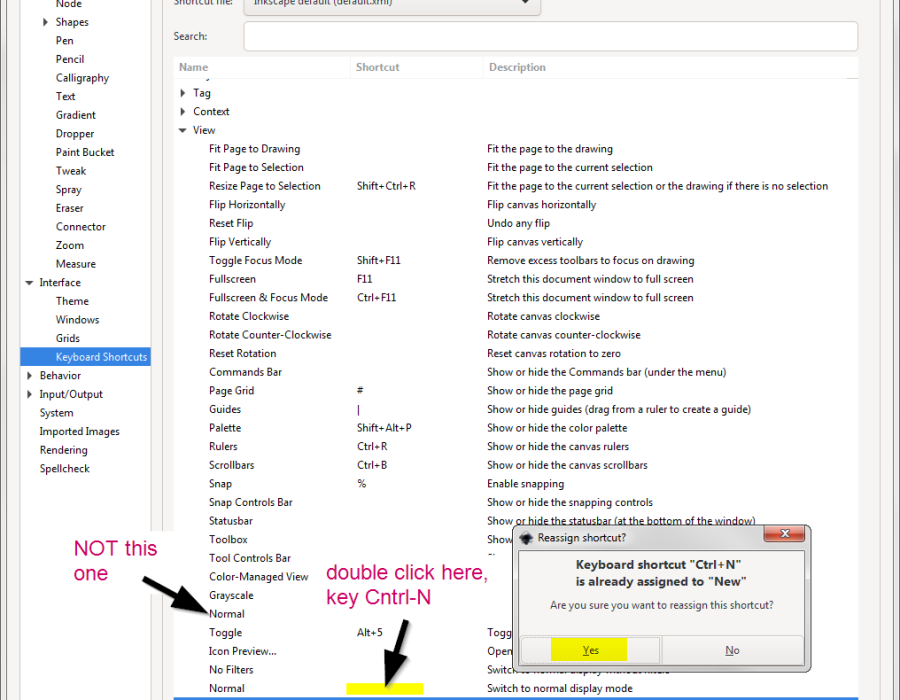
Task: Click the Rotate Clockwise row
Action: [515, 316]
